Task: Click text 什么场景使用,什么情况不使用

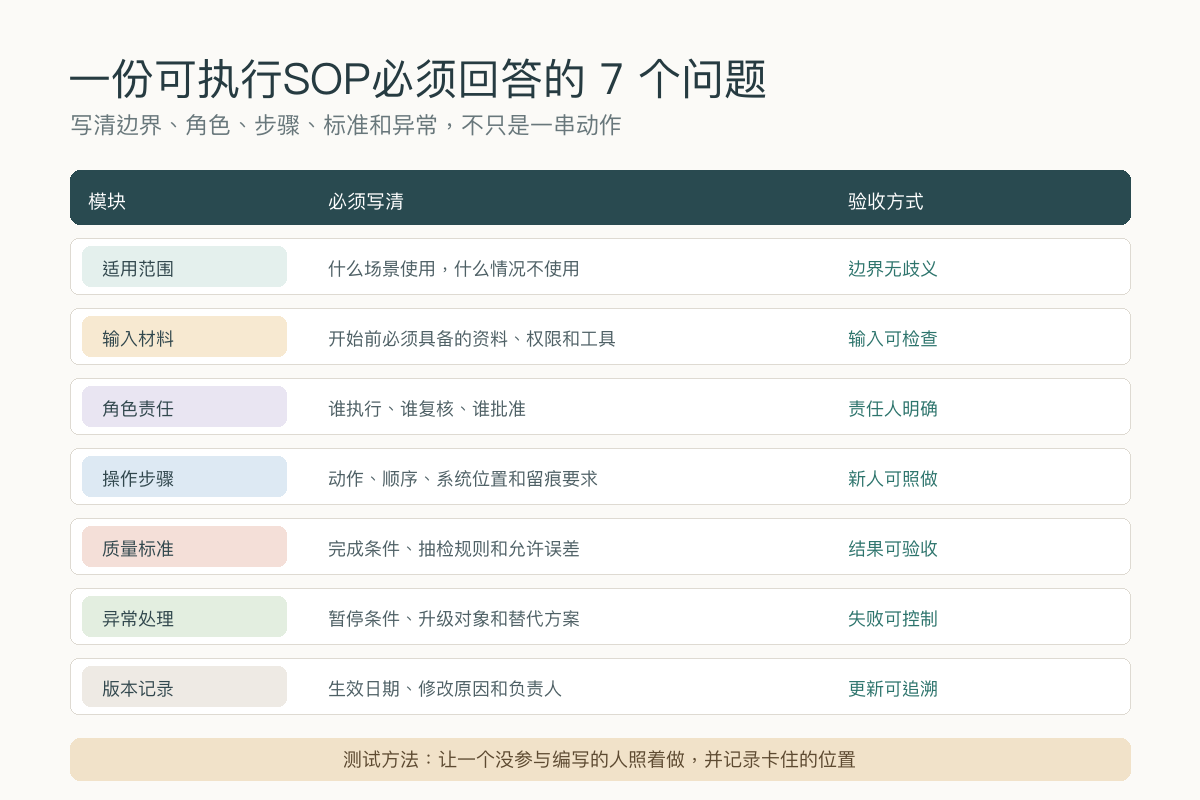Action: pos(454,268)
